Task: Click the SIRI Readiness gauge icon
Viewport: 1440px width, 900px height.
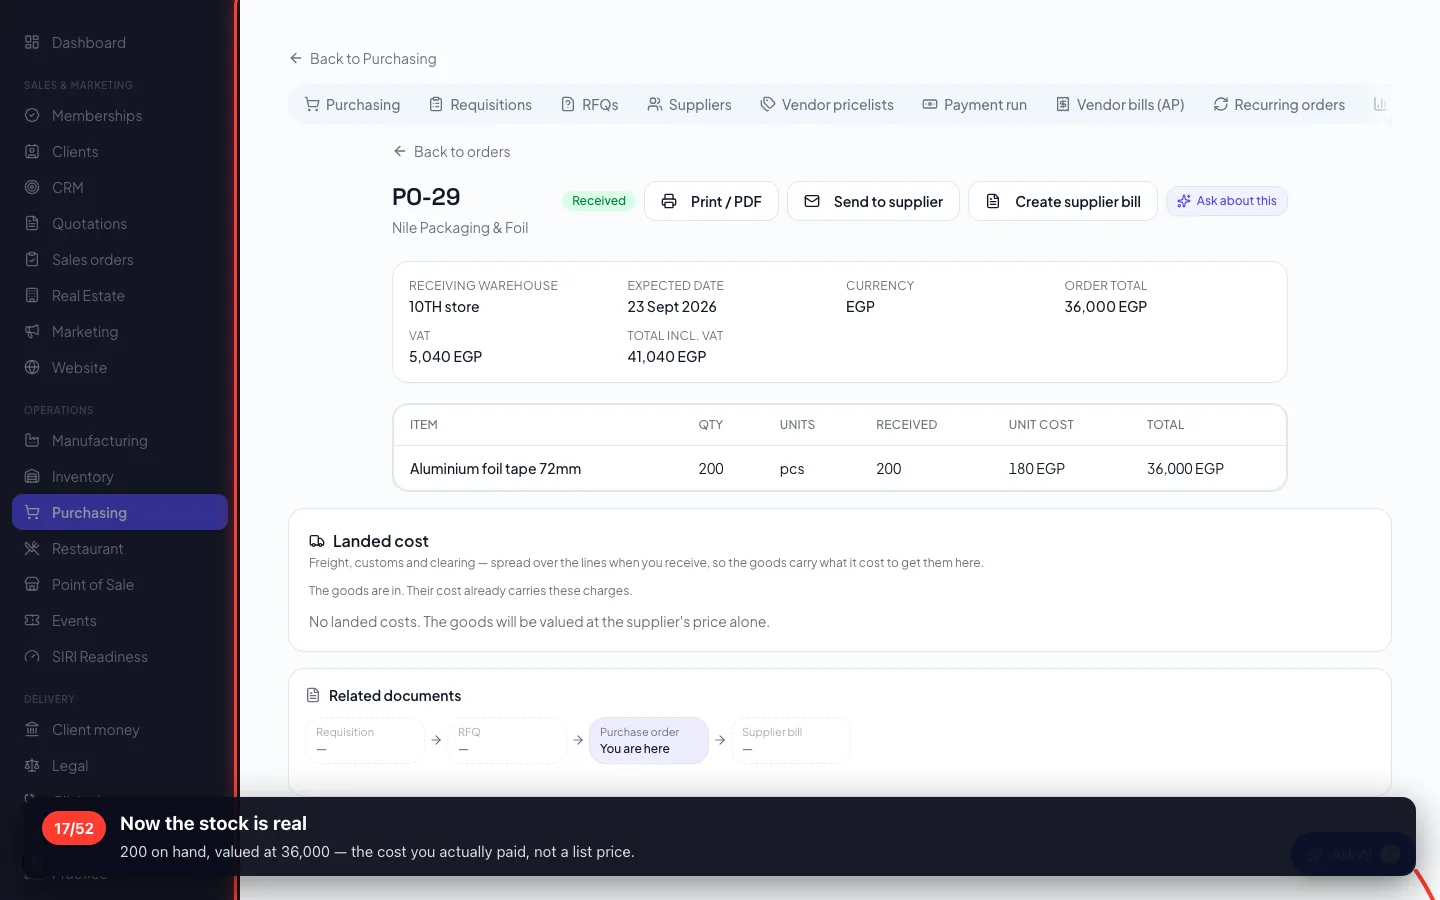Action: [32, 656]
